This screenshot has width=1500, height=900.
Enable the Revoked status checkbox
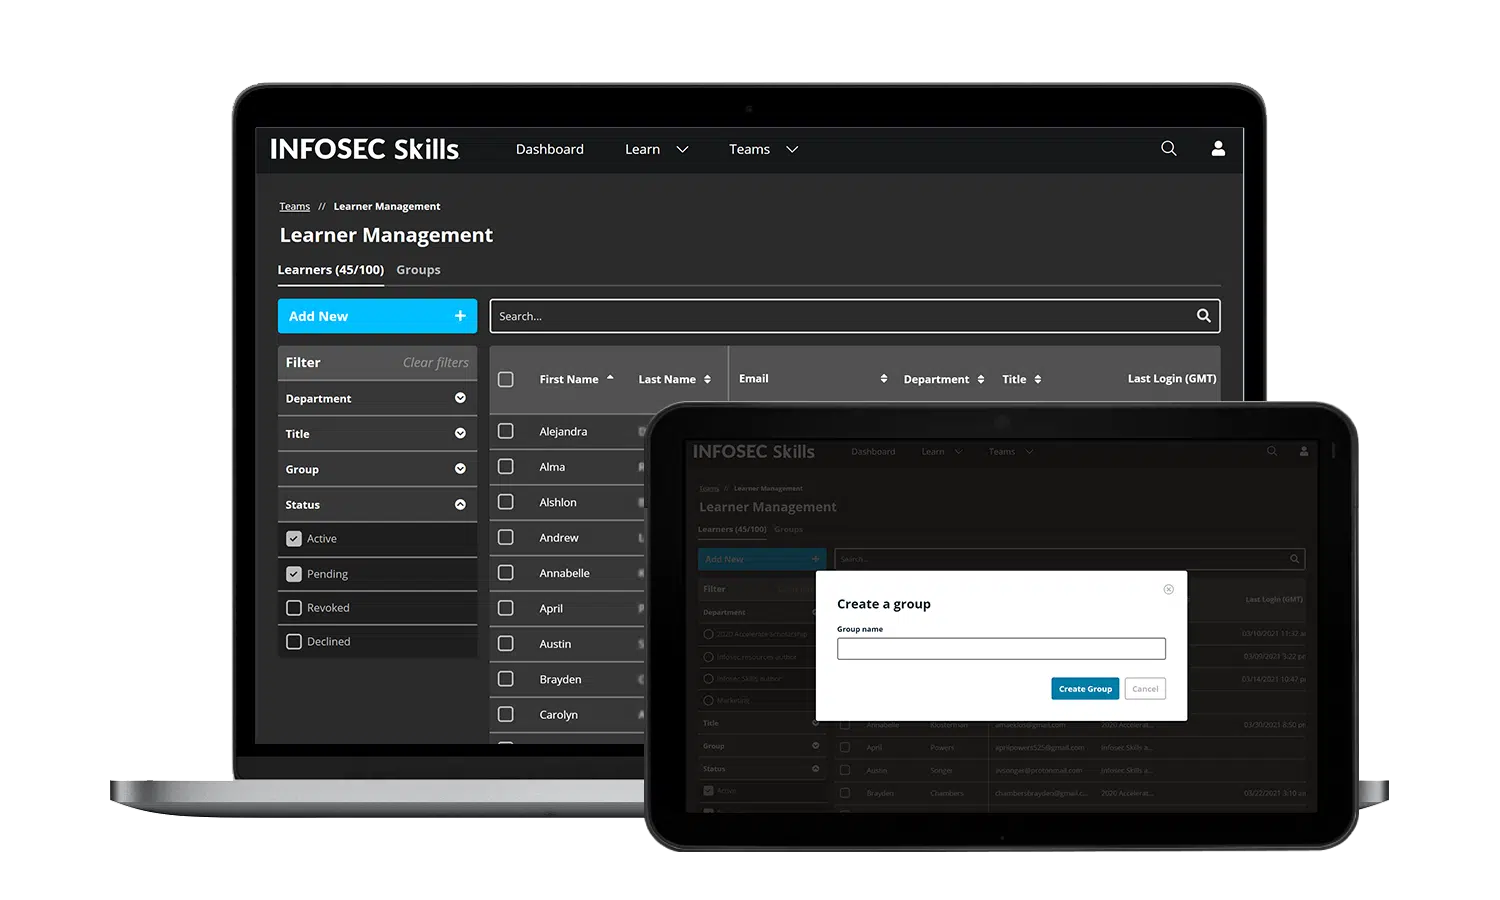point(294,608)
